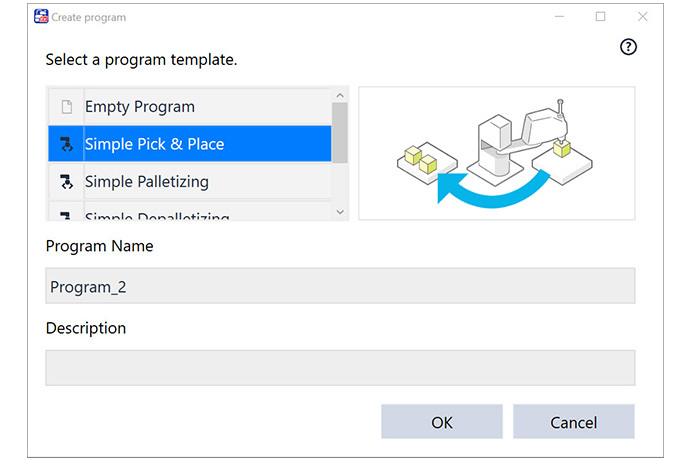
Task: Click the Simple Palletizing robot icon
Action: click(x=66, y=181)
